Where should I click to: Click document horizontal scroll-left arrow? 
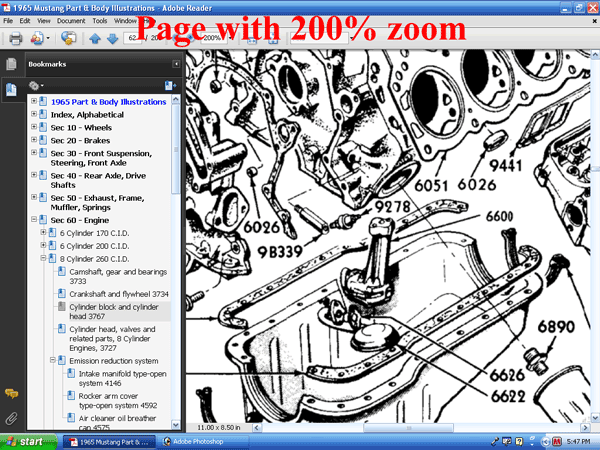click(x=256, y=427)
